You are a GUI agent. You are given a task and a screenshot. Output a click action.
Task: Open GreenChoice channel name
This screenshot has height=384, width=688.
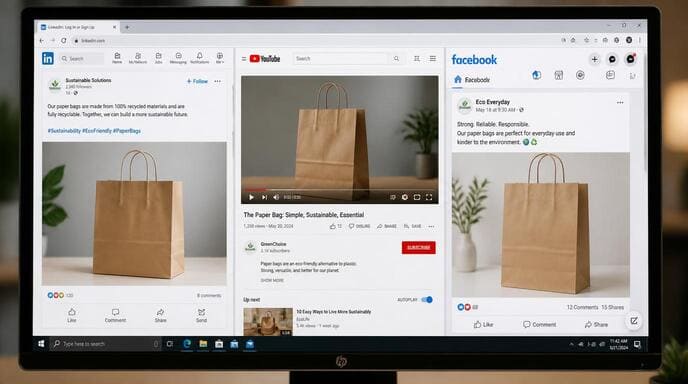[273, 244]
